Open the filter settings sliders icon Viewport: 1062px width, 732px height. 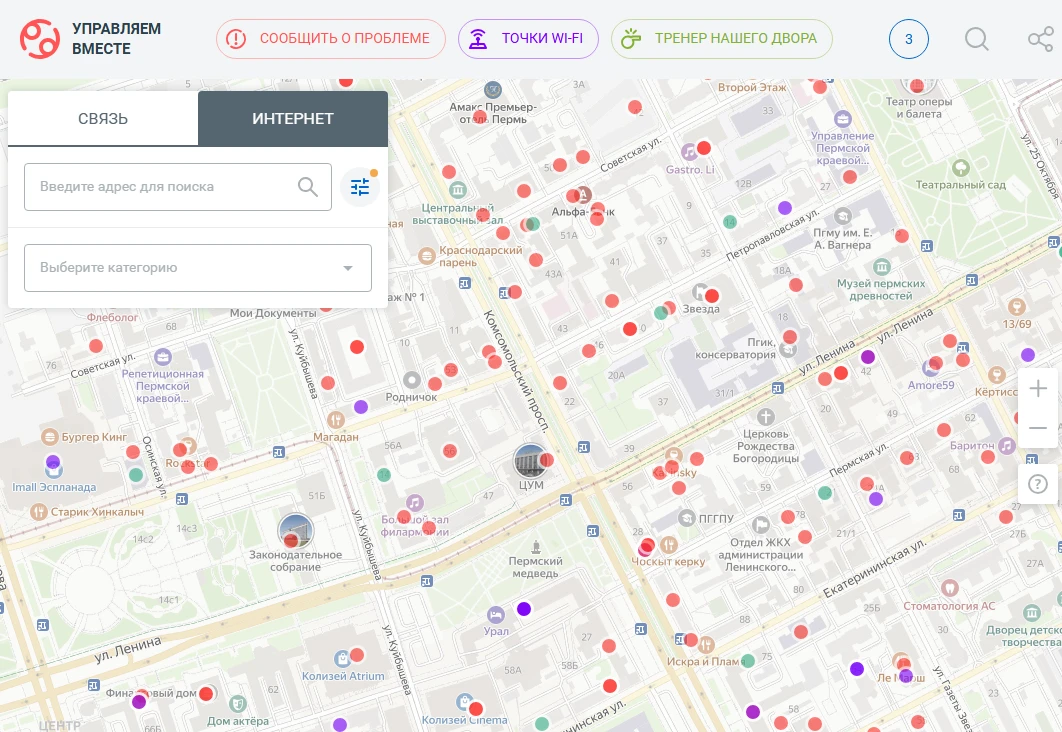pyautogui.click(x=360, y=187)
